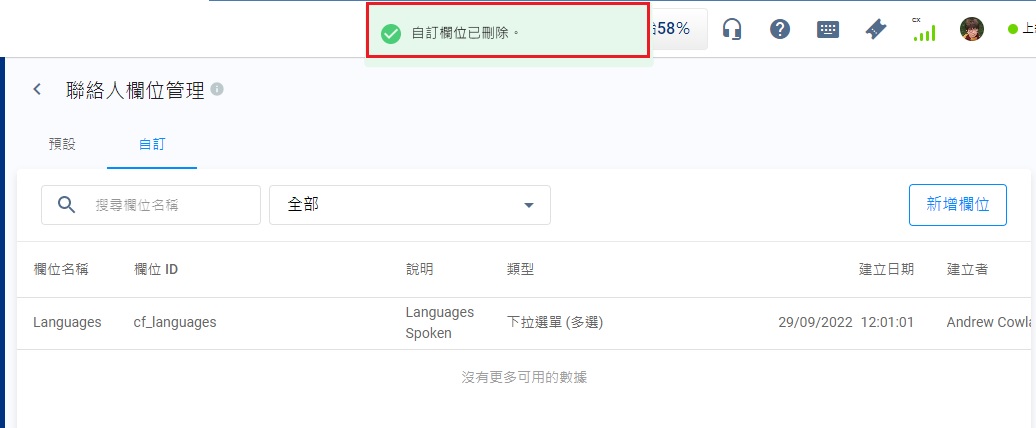Switch to the 預設 tab
This screenshot has width=1036, height=428.
pyautogui.click(x=62, y=144)
